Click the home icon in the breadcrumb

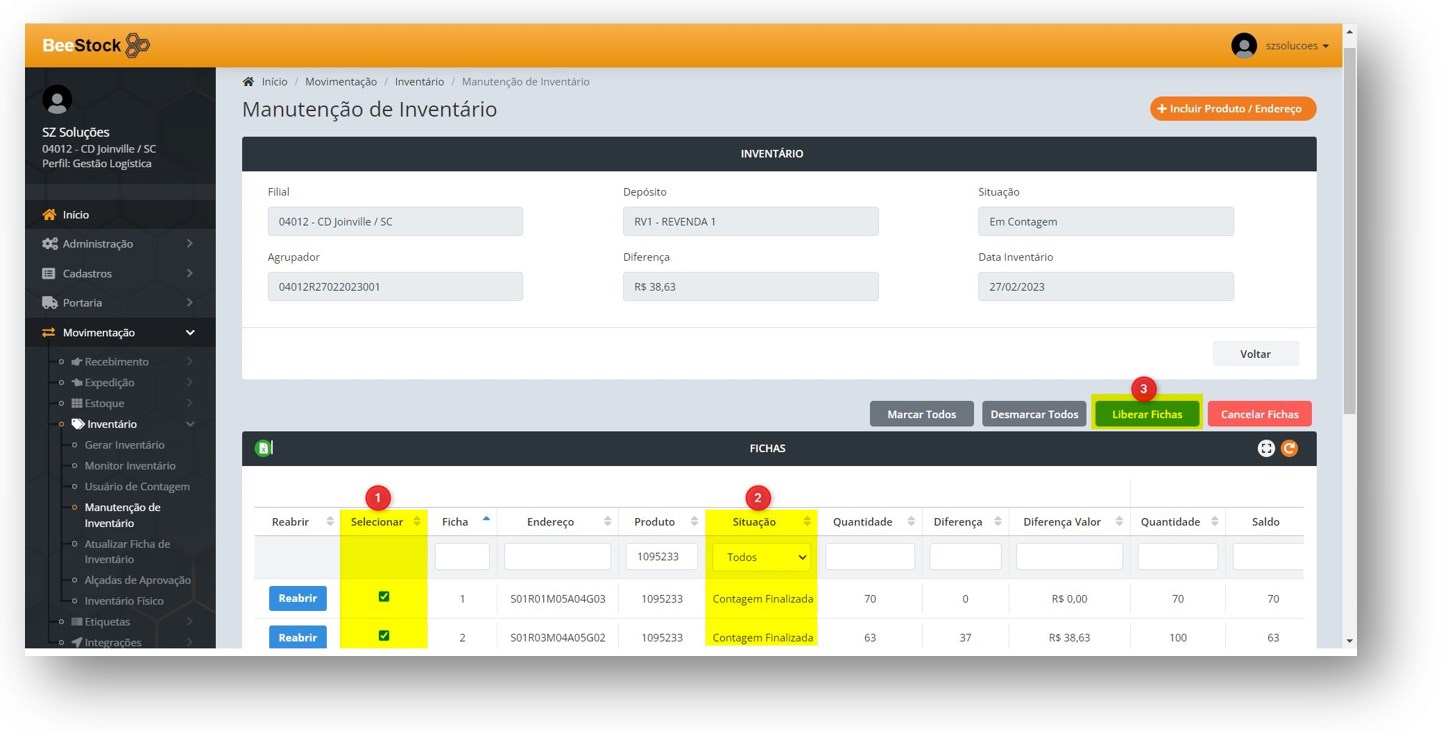click(x=249, y=82)
